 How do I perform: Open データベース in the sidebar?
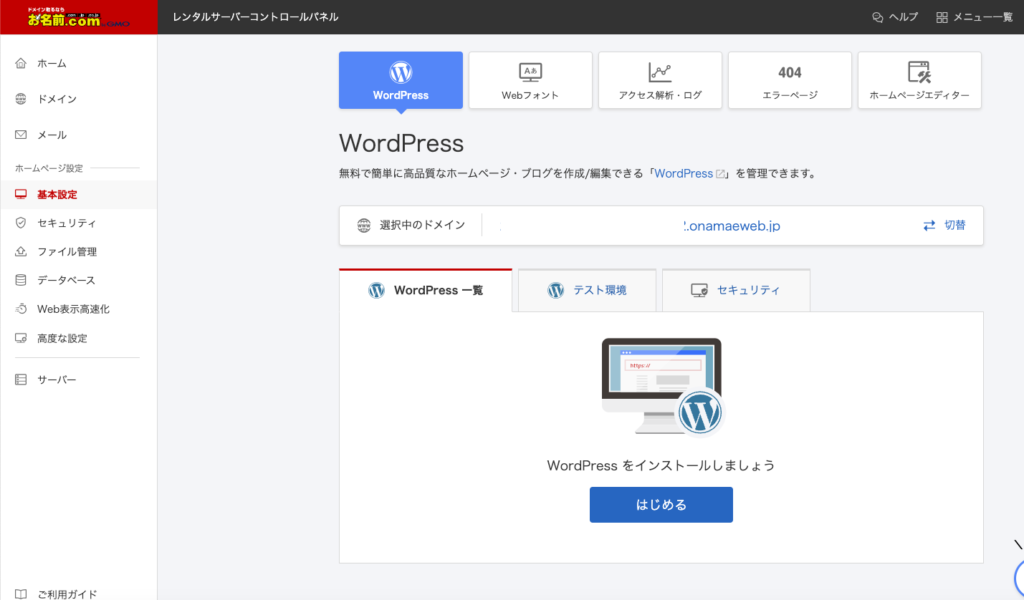[x=78, y=280]
